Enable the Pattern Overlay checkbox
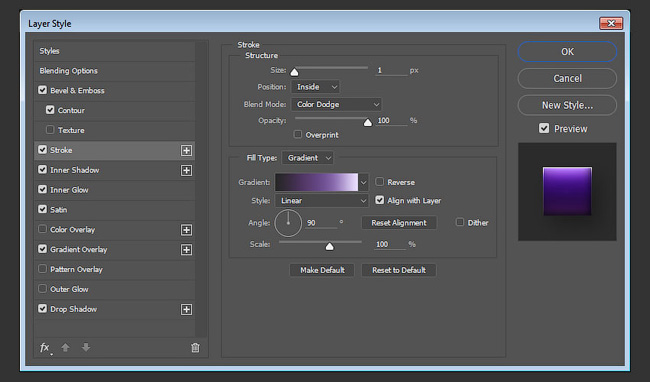Screen dimensions: 650x382 point(42,269)
